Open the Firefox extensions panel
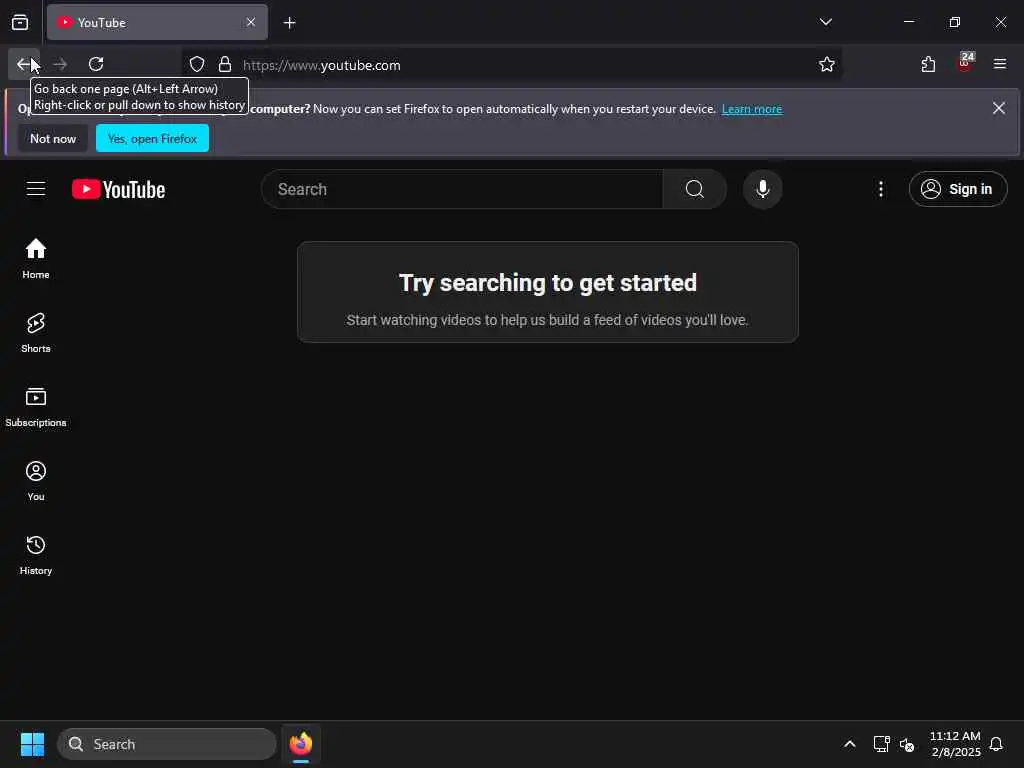 click(x=928, y=64)
